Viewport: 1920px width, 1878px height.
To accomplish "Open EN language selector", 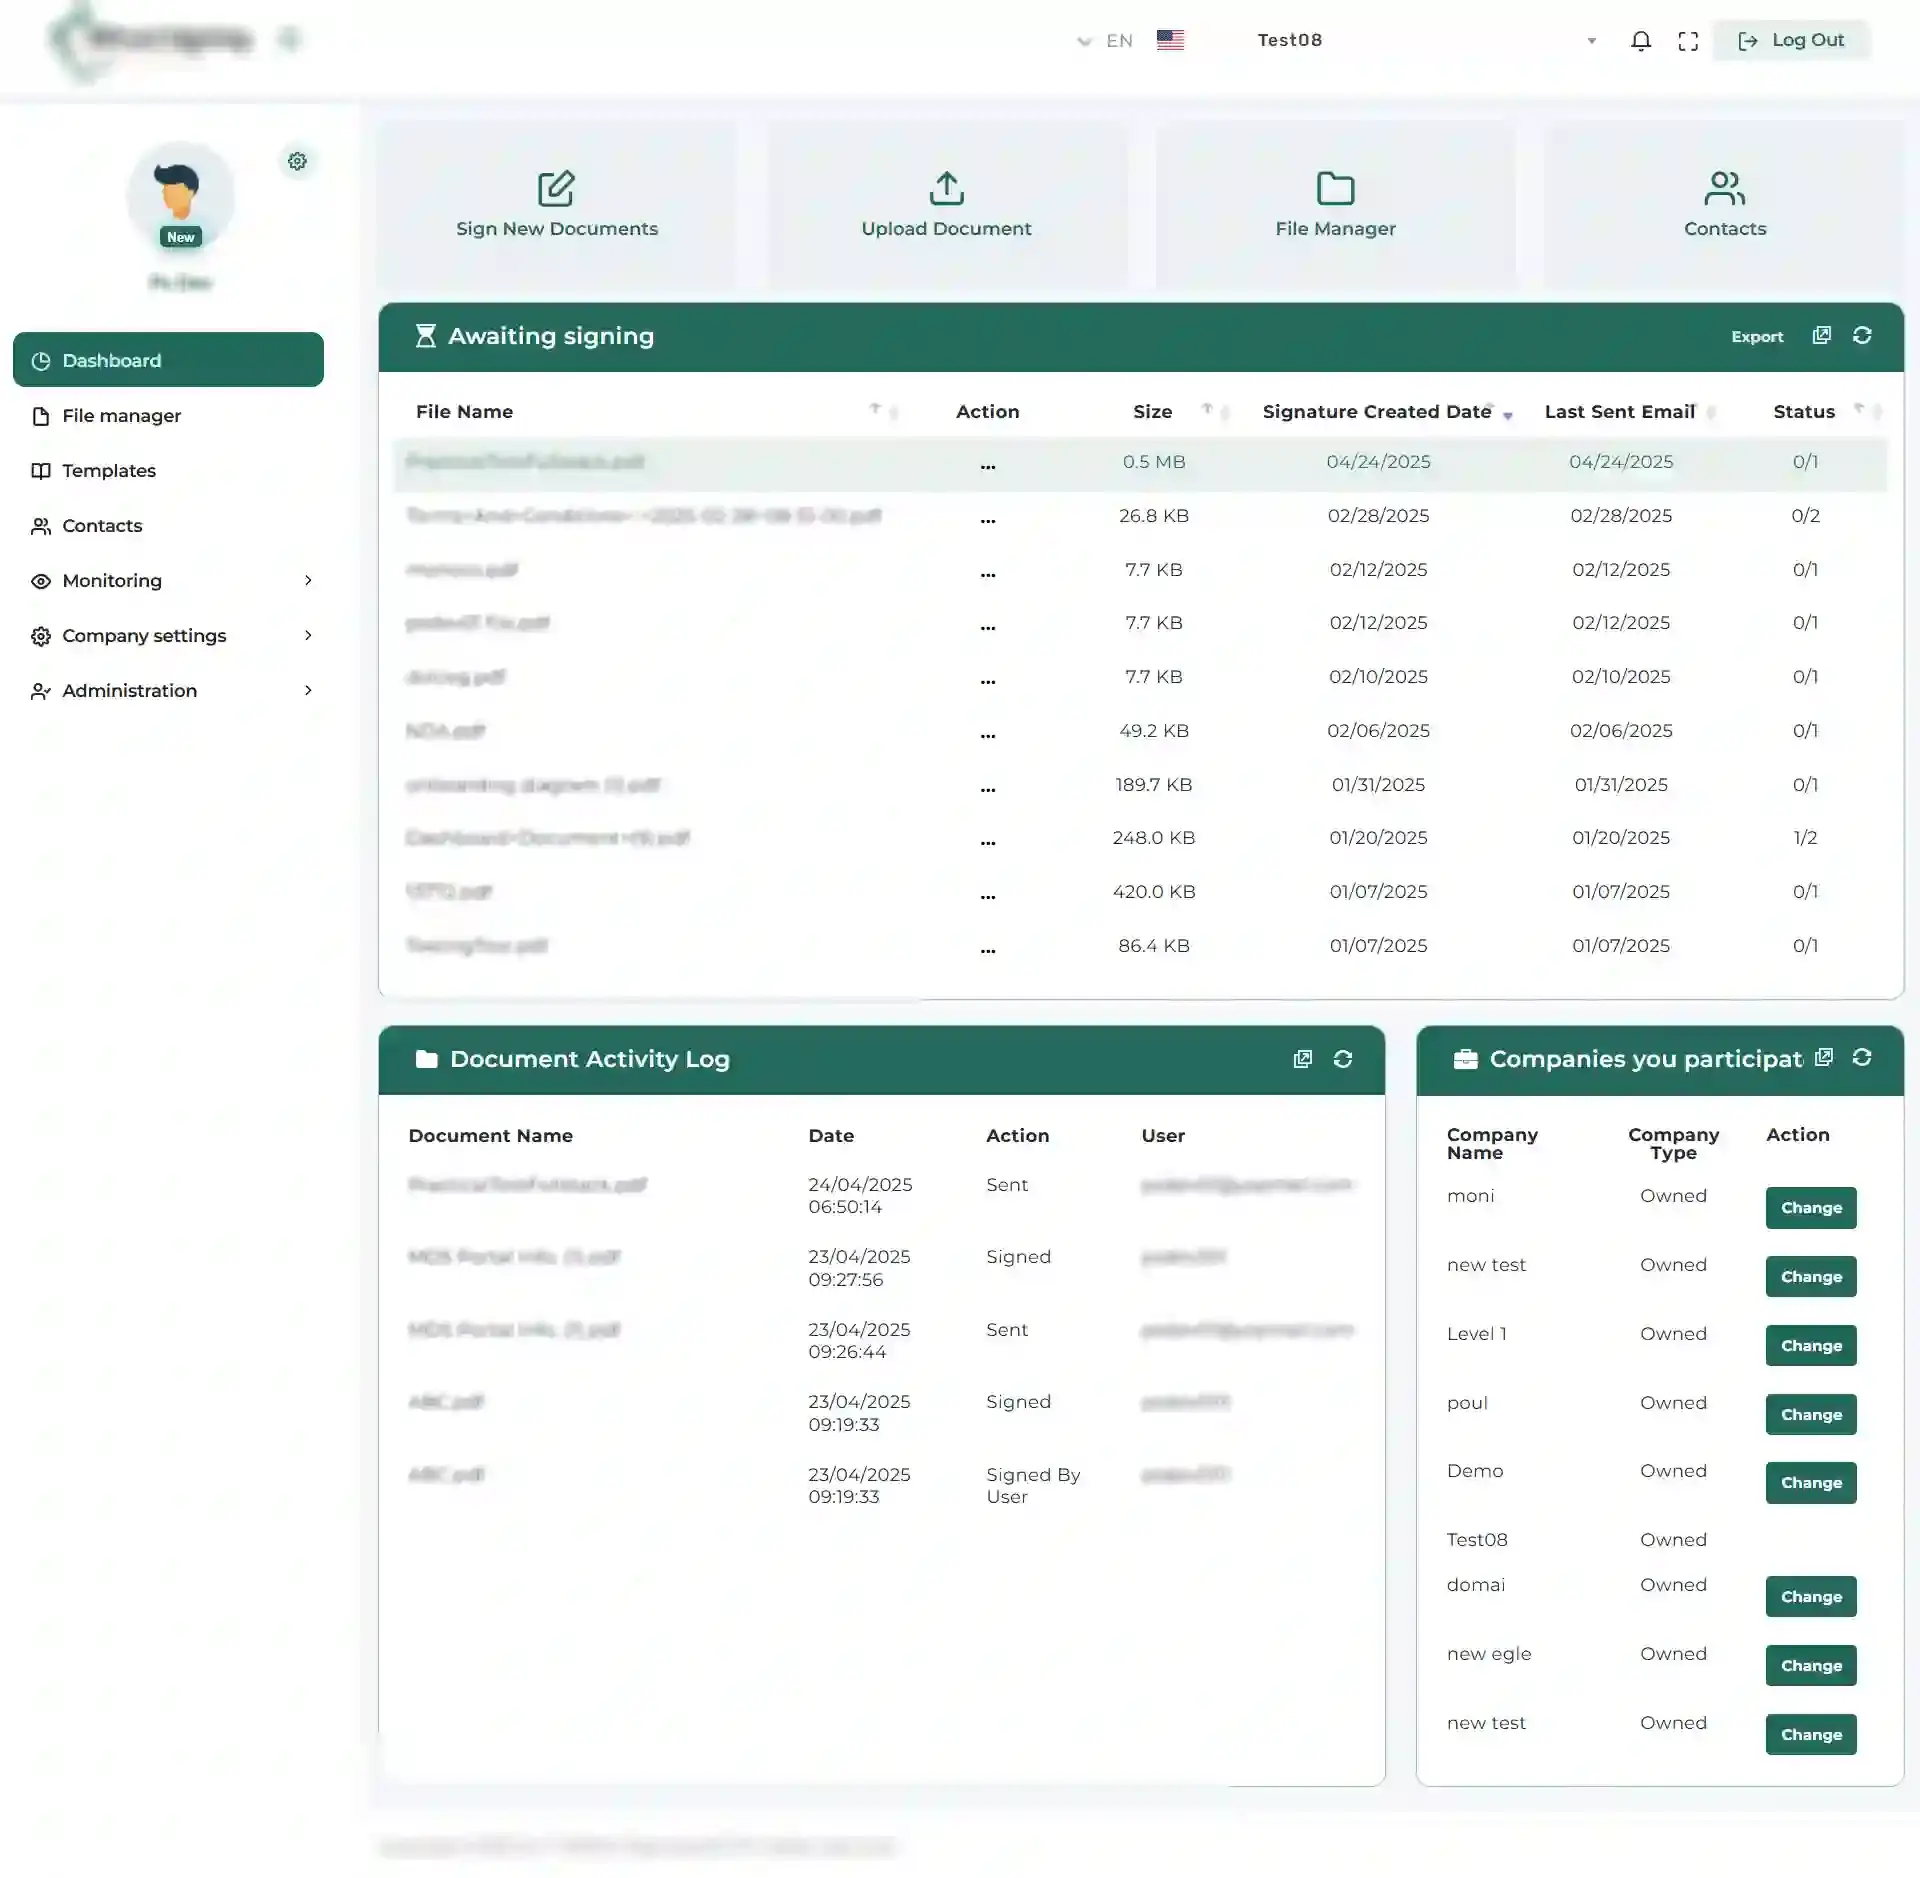I will 1117,41.
